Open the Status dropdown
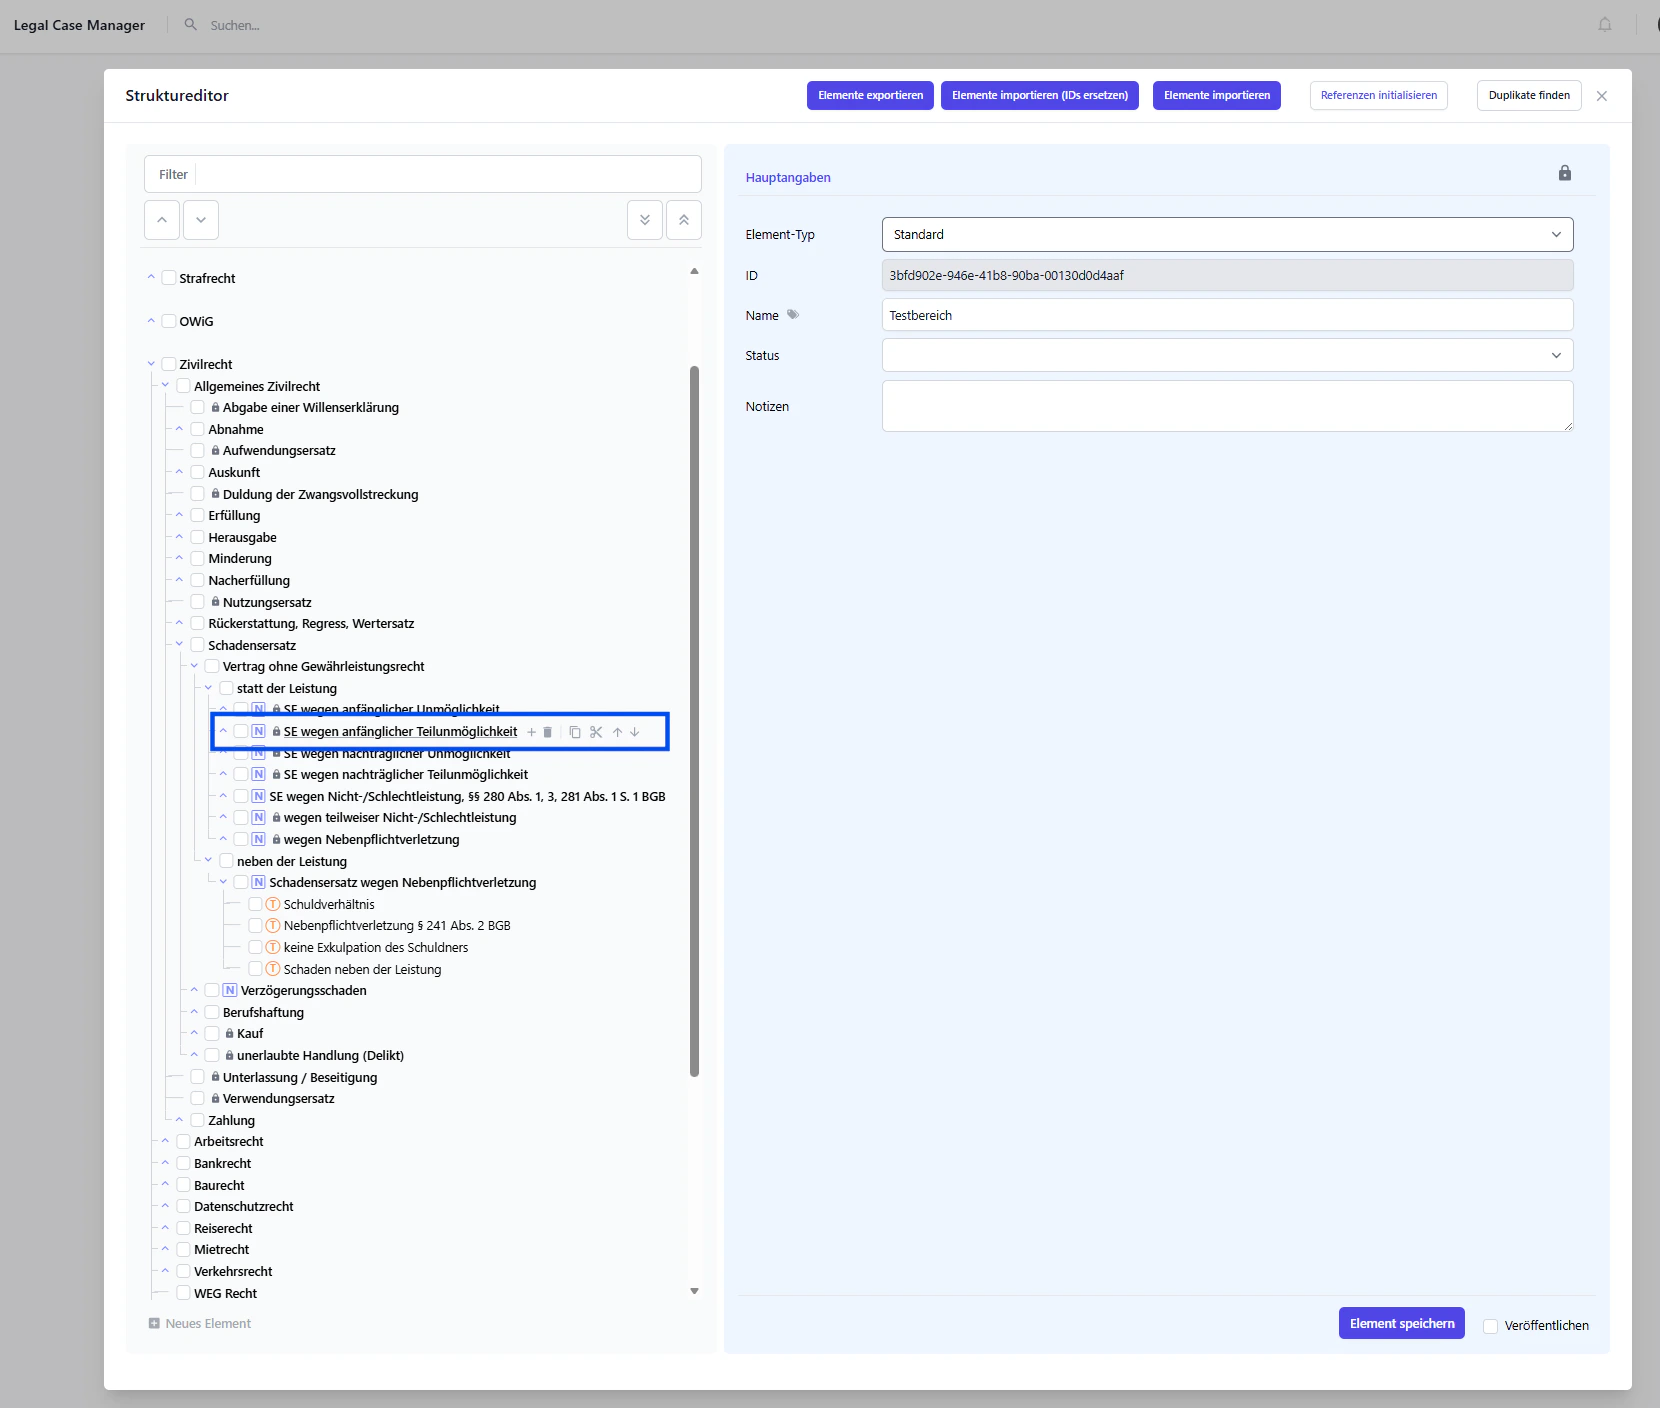This screenshot has width=1660, height=1408. click(1227, 355)
